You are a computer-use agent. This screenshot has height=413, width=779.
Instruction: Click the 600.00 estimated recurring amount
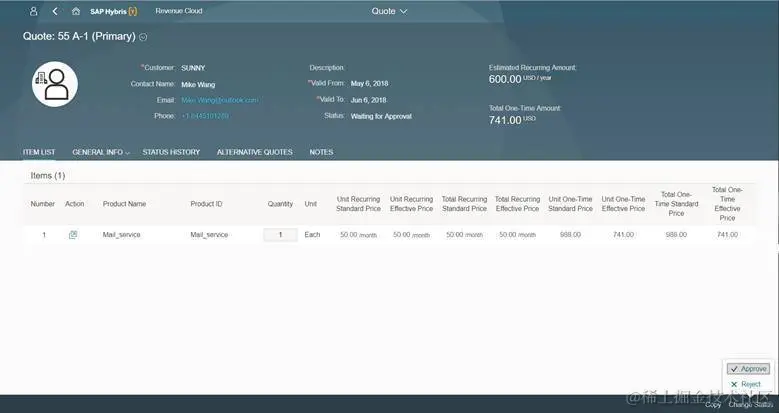(505, 79)
